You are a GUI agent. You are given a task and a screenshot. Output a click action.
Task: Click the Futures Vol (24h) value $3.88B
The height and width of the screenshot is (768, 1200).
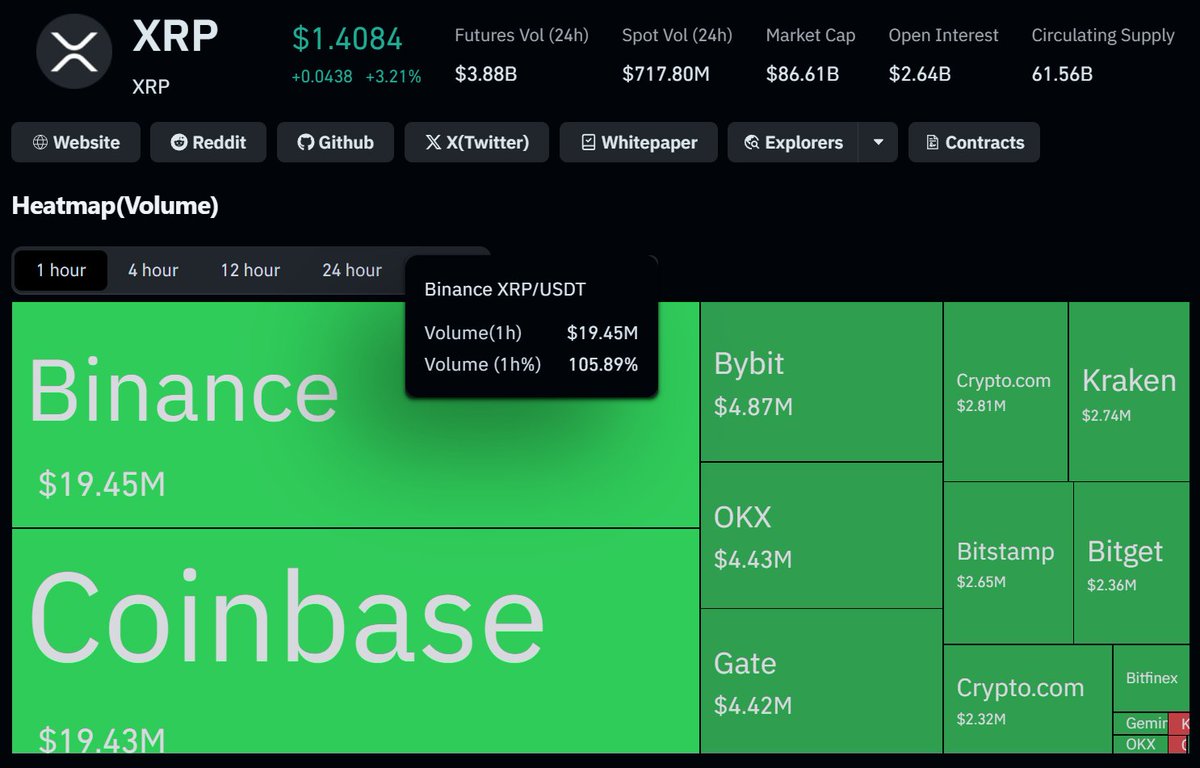pos(486,73)
